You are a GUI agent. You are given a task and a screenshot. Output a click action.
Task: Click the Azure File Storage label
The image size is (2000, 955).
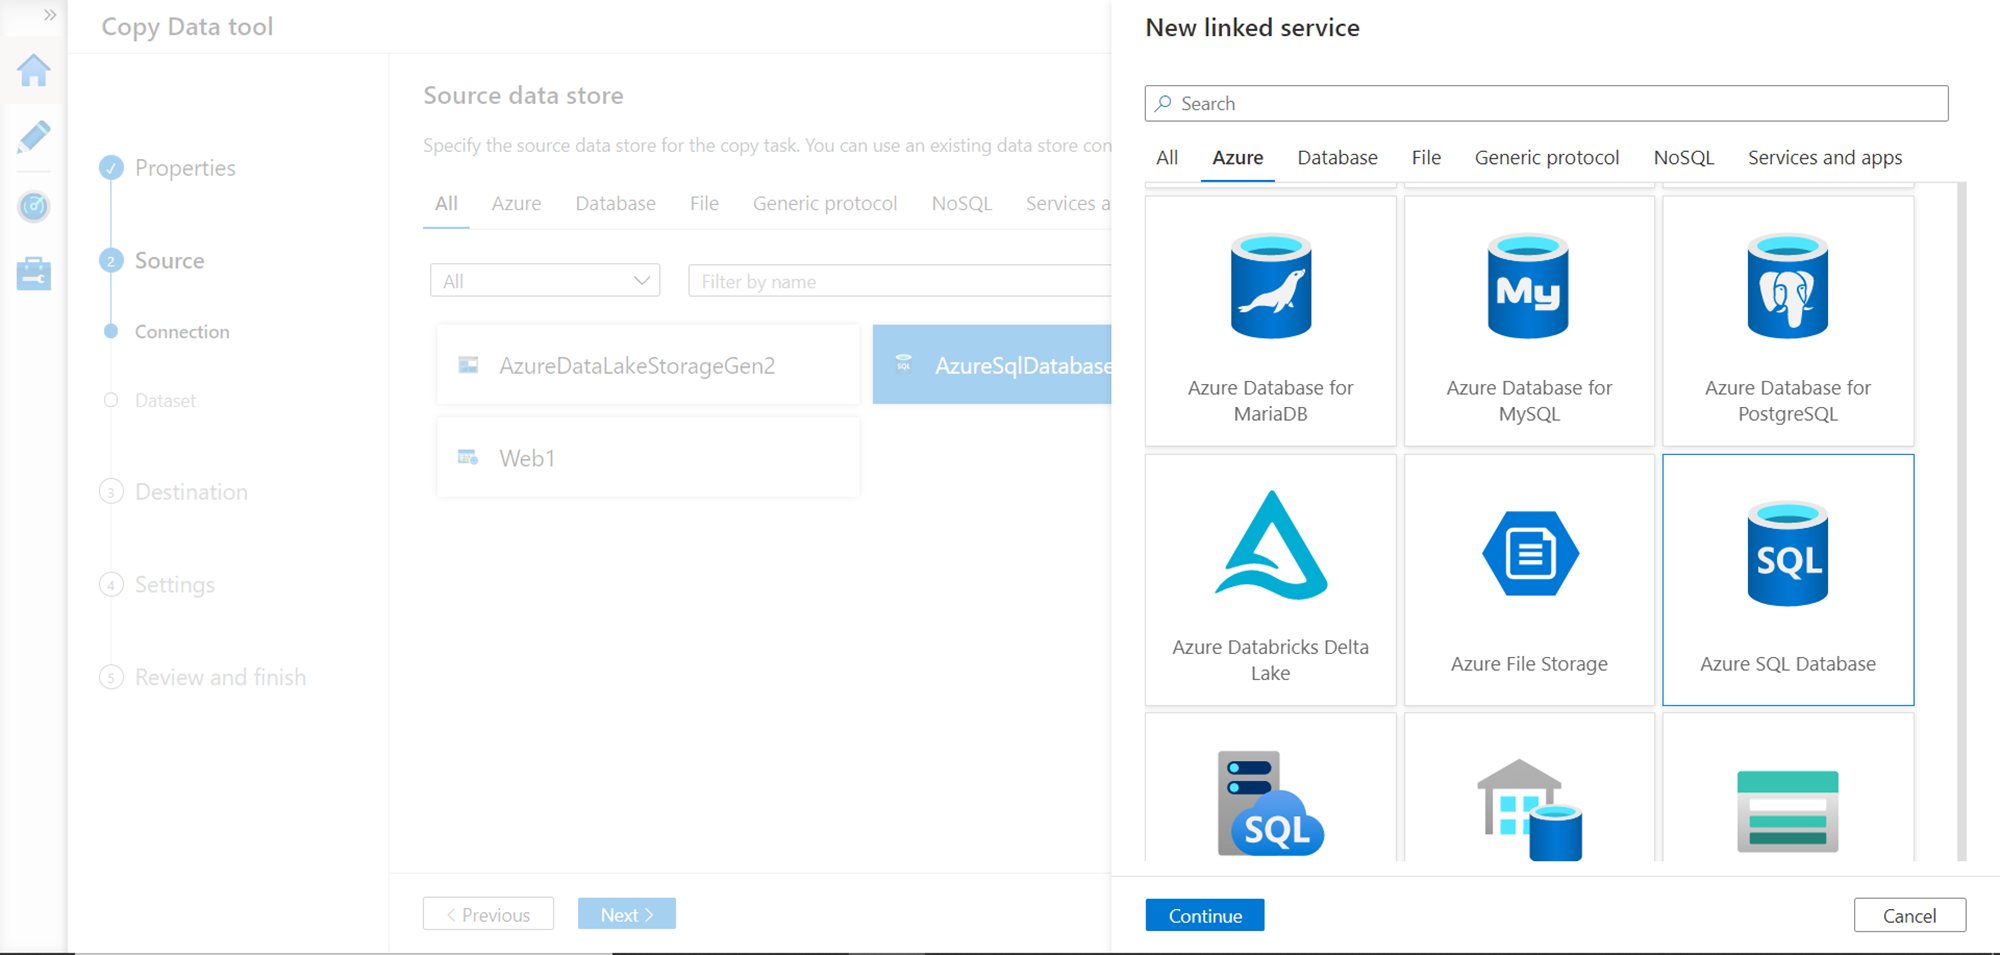click(1529, 664)
